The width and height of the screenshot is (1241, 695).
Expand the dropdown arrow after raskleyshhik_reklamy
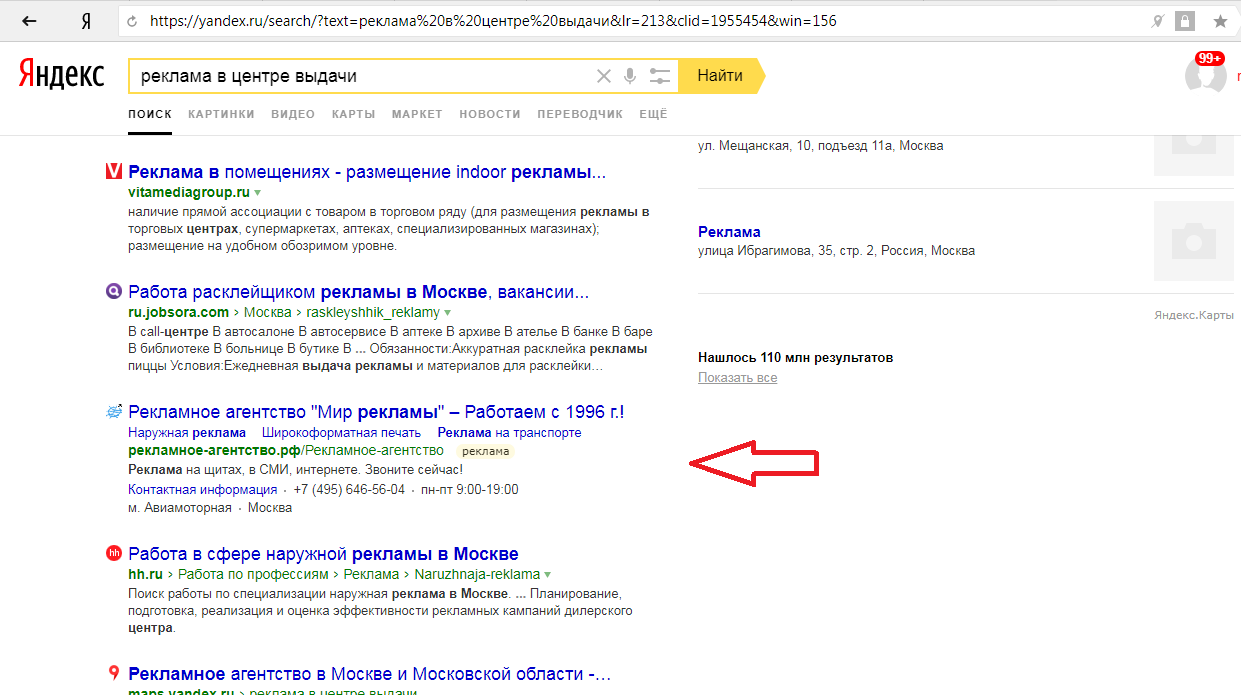click(447, 313)
